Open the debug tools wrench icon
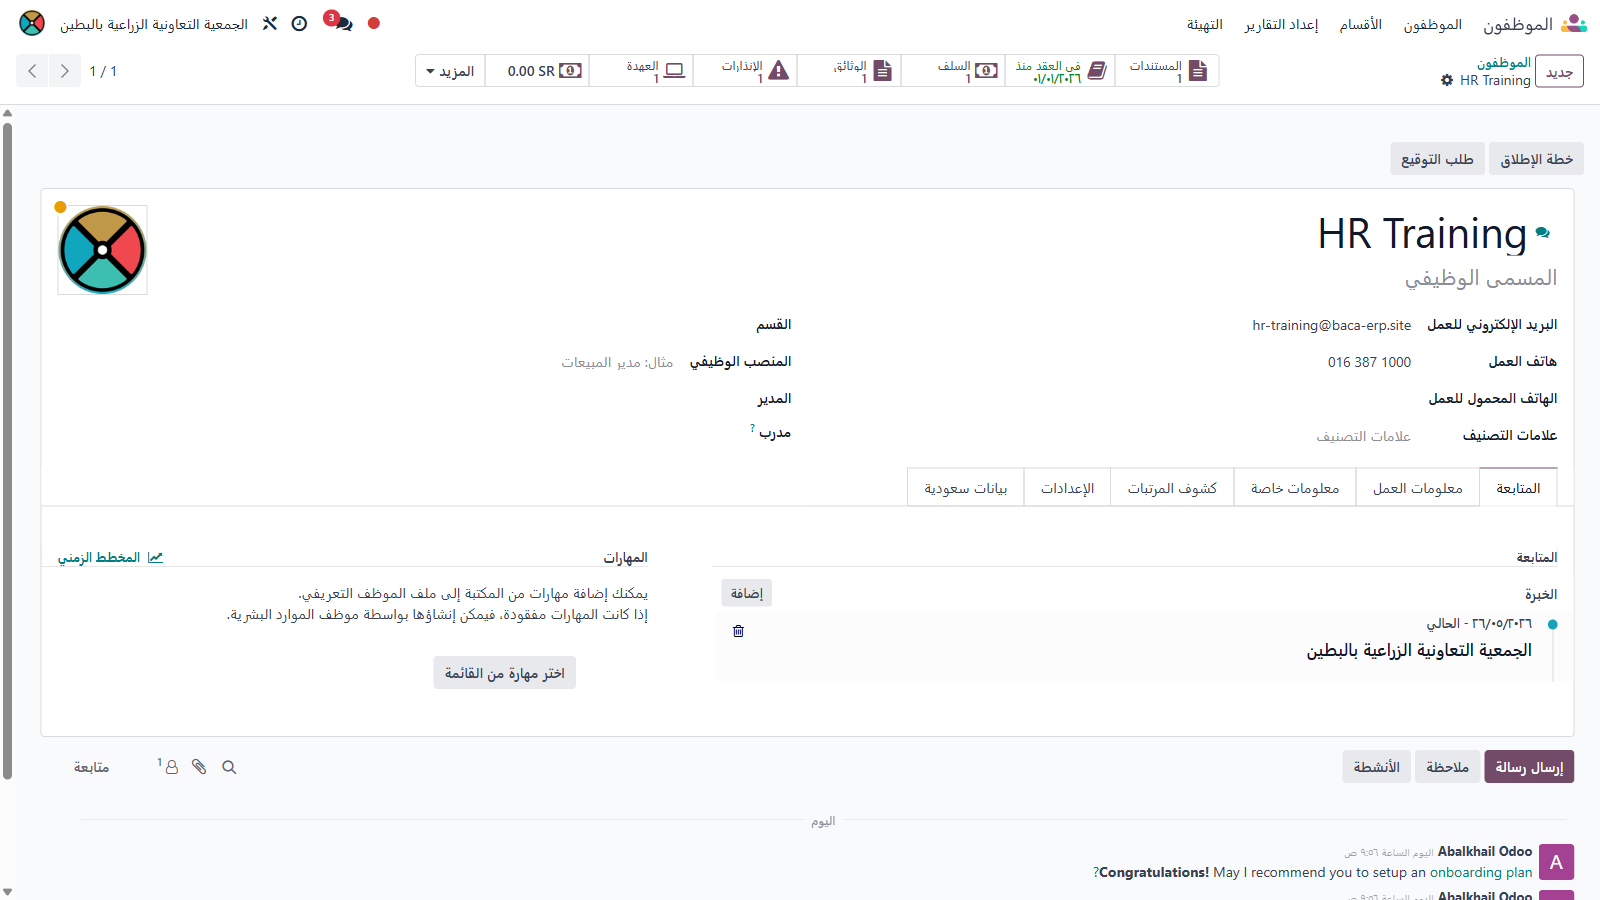The height and width of the screenshot is (900, 1600). [270, 23]
